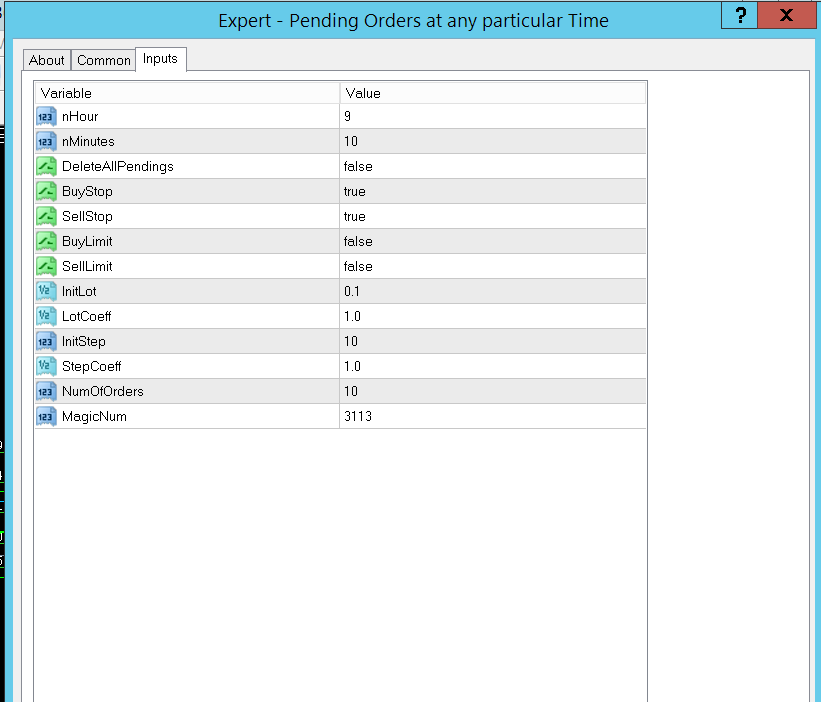The image size is (821, 702).
Task: Select the InitStep value 10
Action: 351,341
